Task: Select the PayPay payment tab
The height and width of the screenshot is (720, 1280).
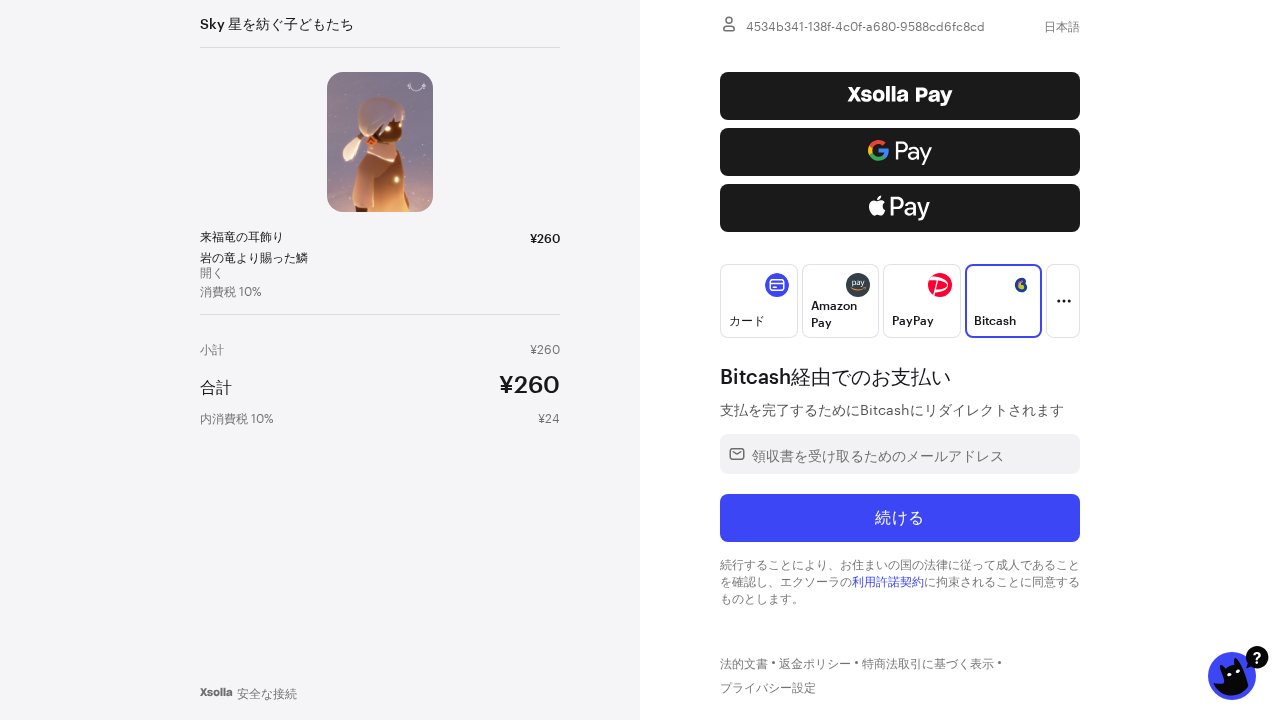Action: pos(922,301)
